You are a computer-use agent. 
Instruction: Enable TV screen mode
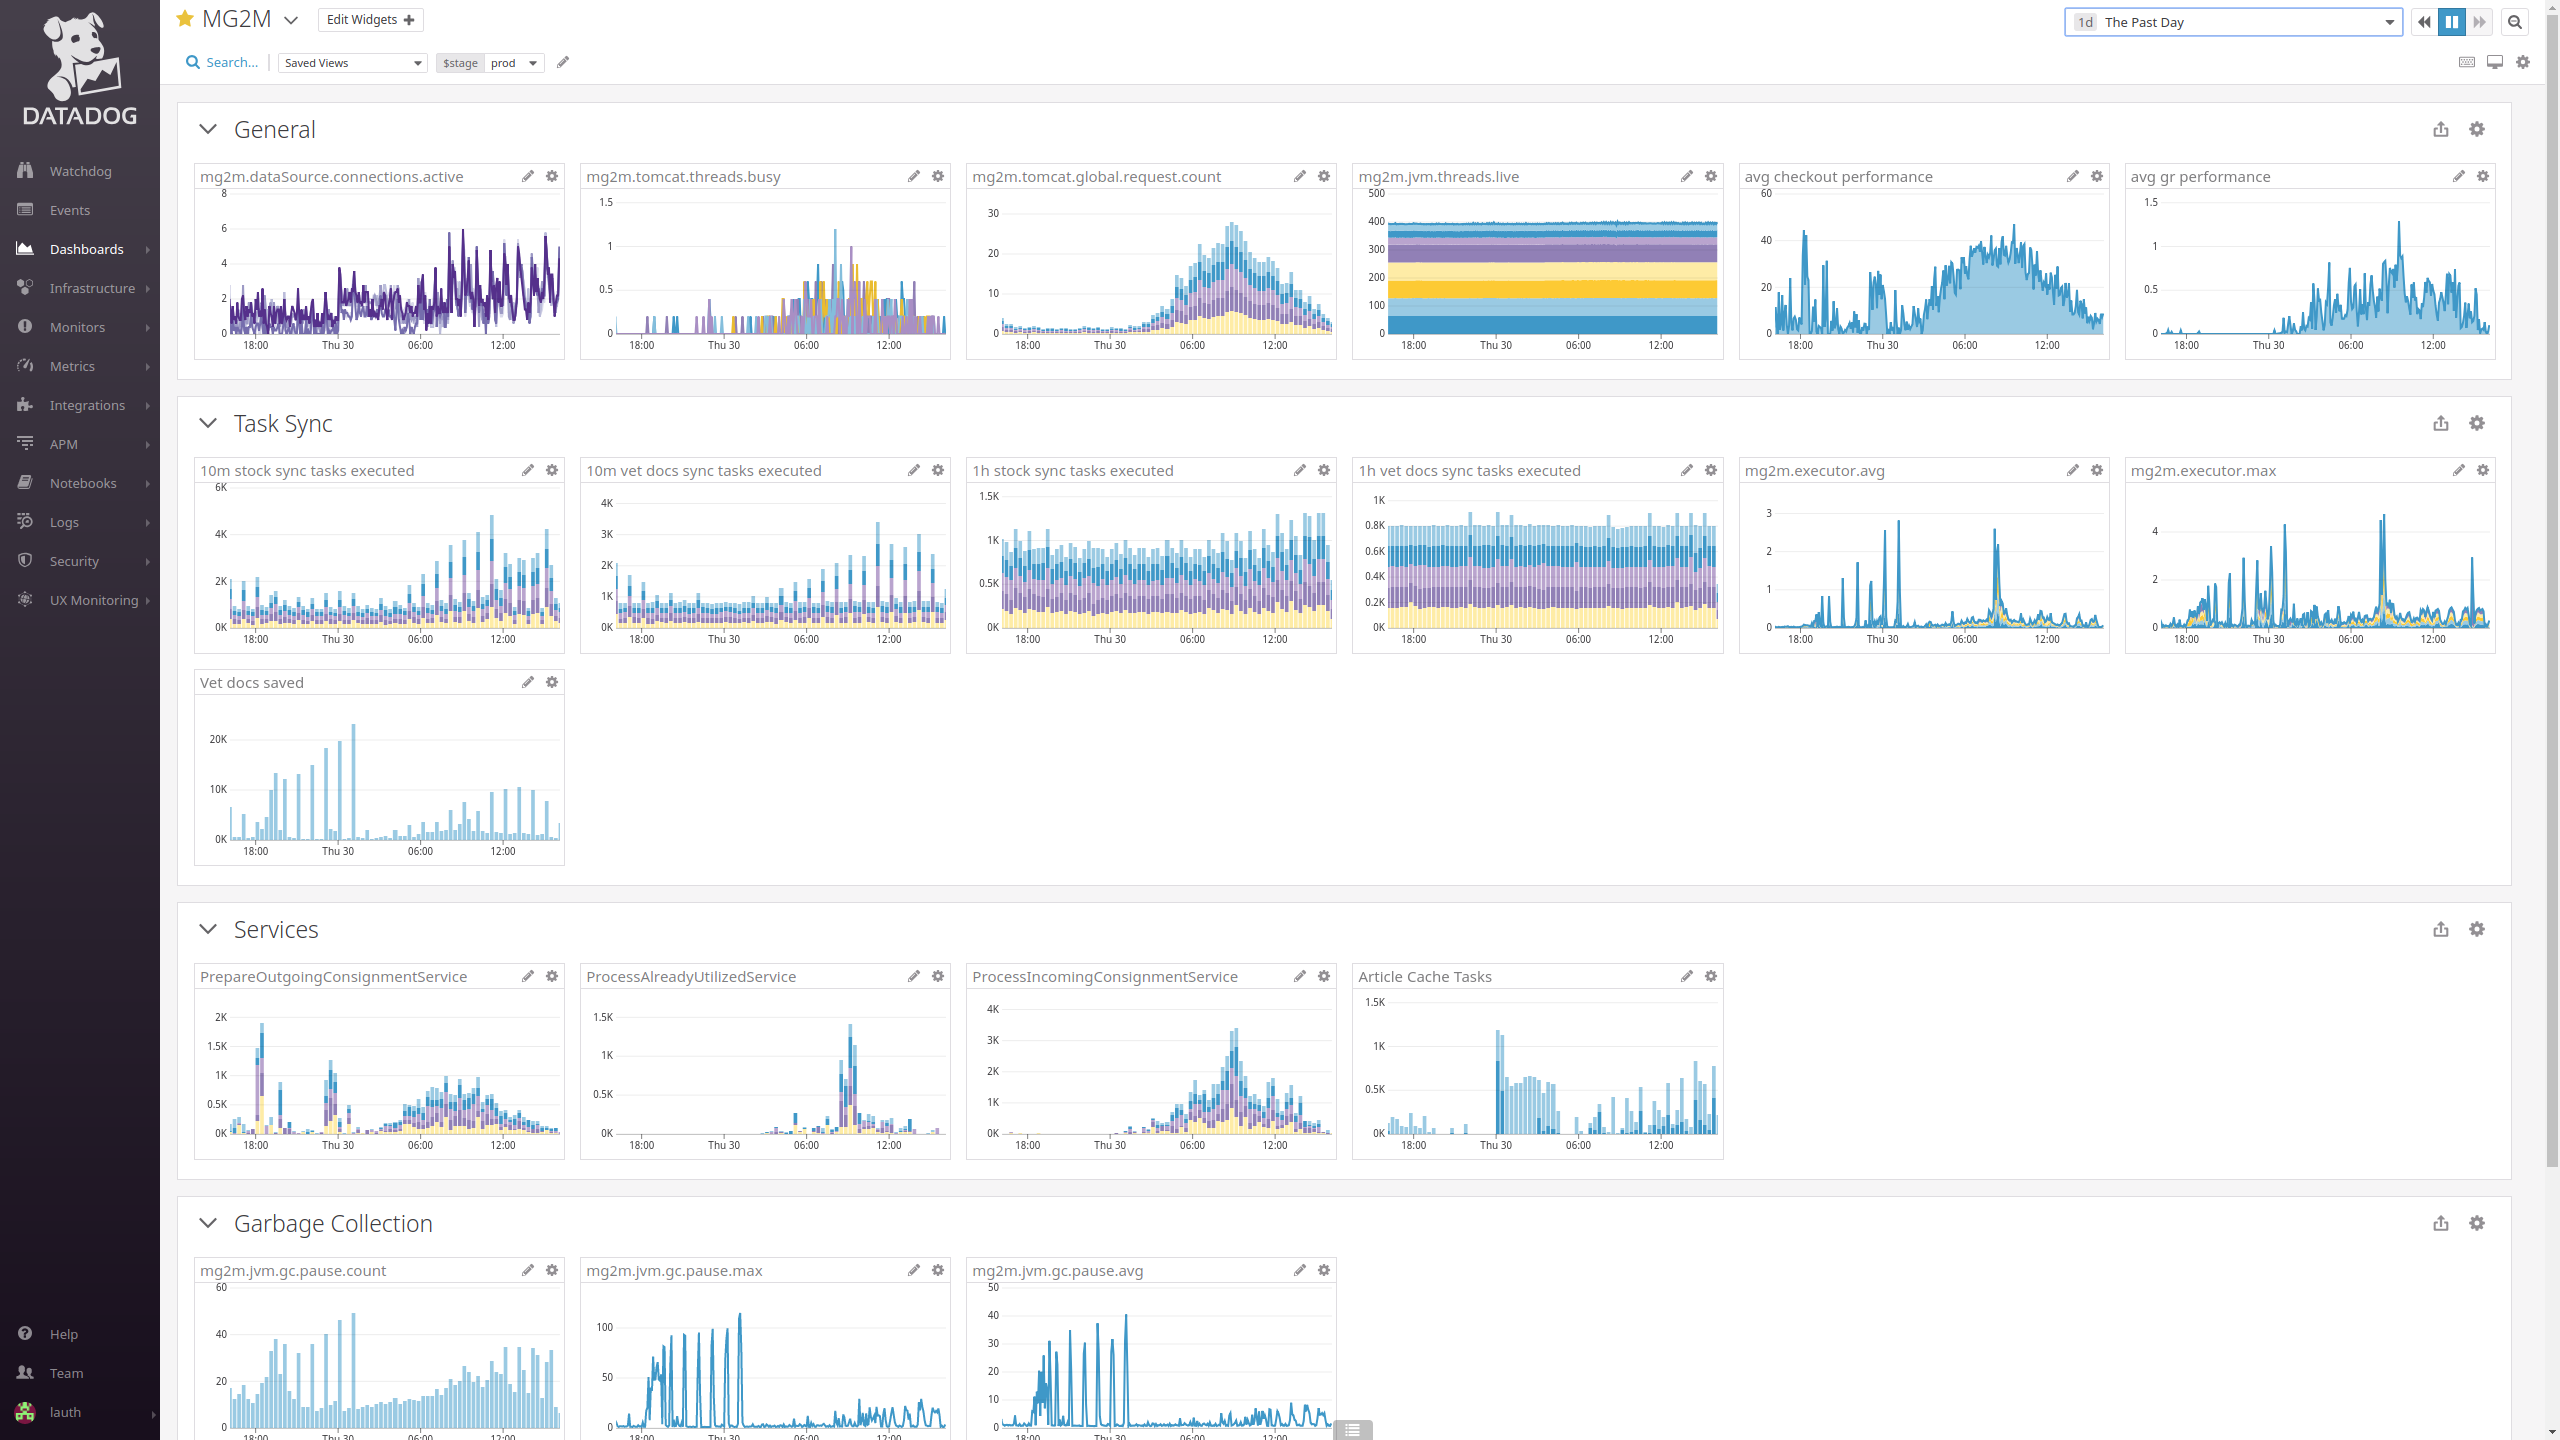click(2494, 62)
